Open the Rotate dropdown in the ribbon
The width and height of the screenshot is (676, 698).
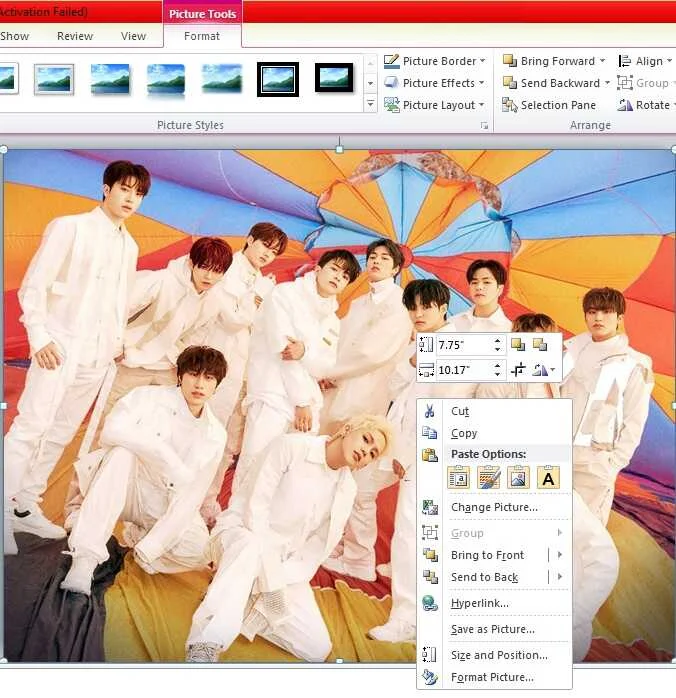point(646,105)
